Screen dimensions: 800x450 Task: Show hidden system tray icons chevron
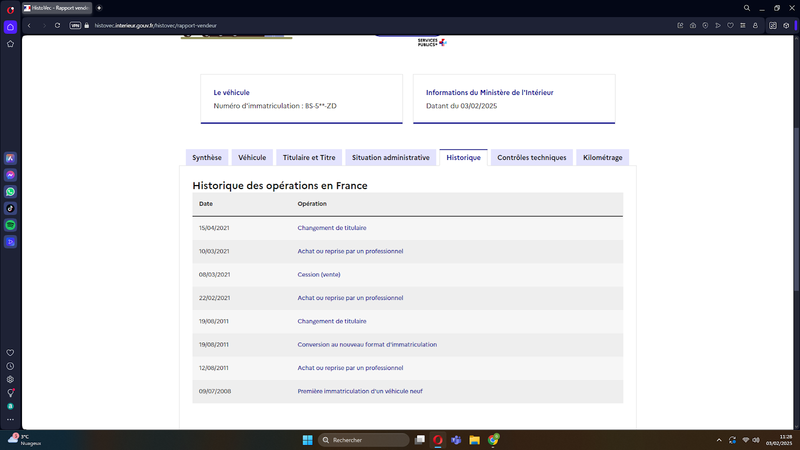(719, 440)
